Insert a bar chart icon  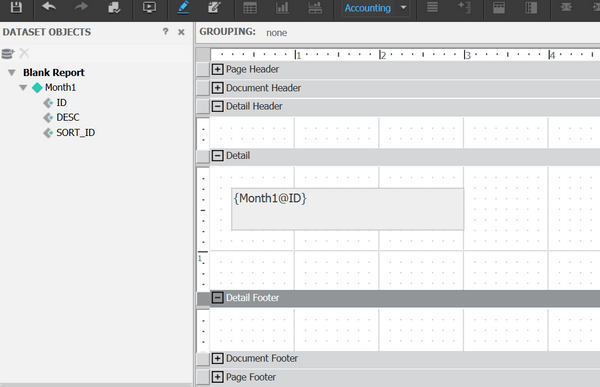tap(282, 8)
